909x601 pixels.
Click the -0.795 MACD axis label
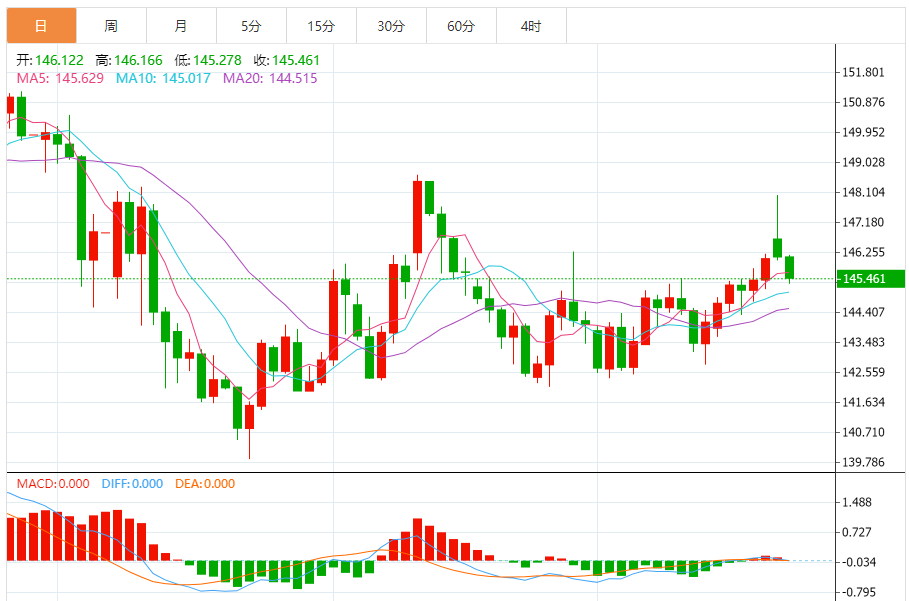[859, 592]
